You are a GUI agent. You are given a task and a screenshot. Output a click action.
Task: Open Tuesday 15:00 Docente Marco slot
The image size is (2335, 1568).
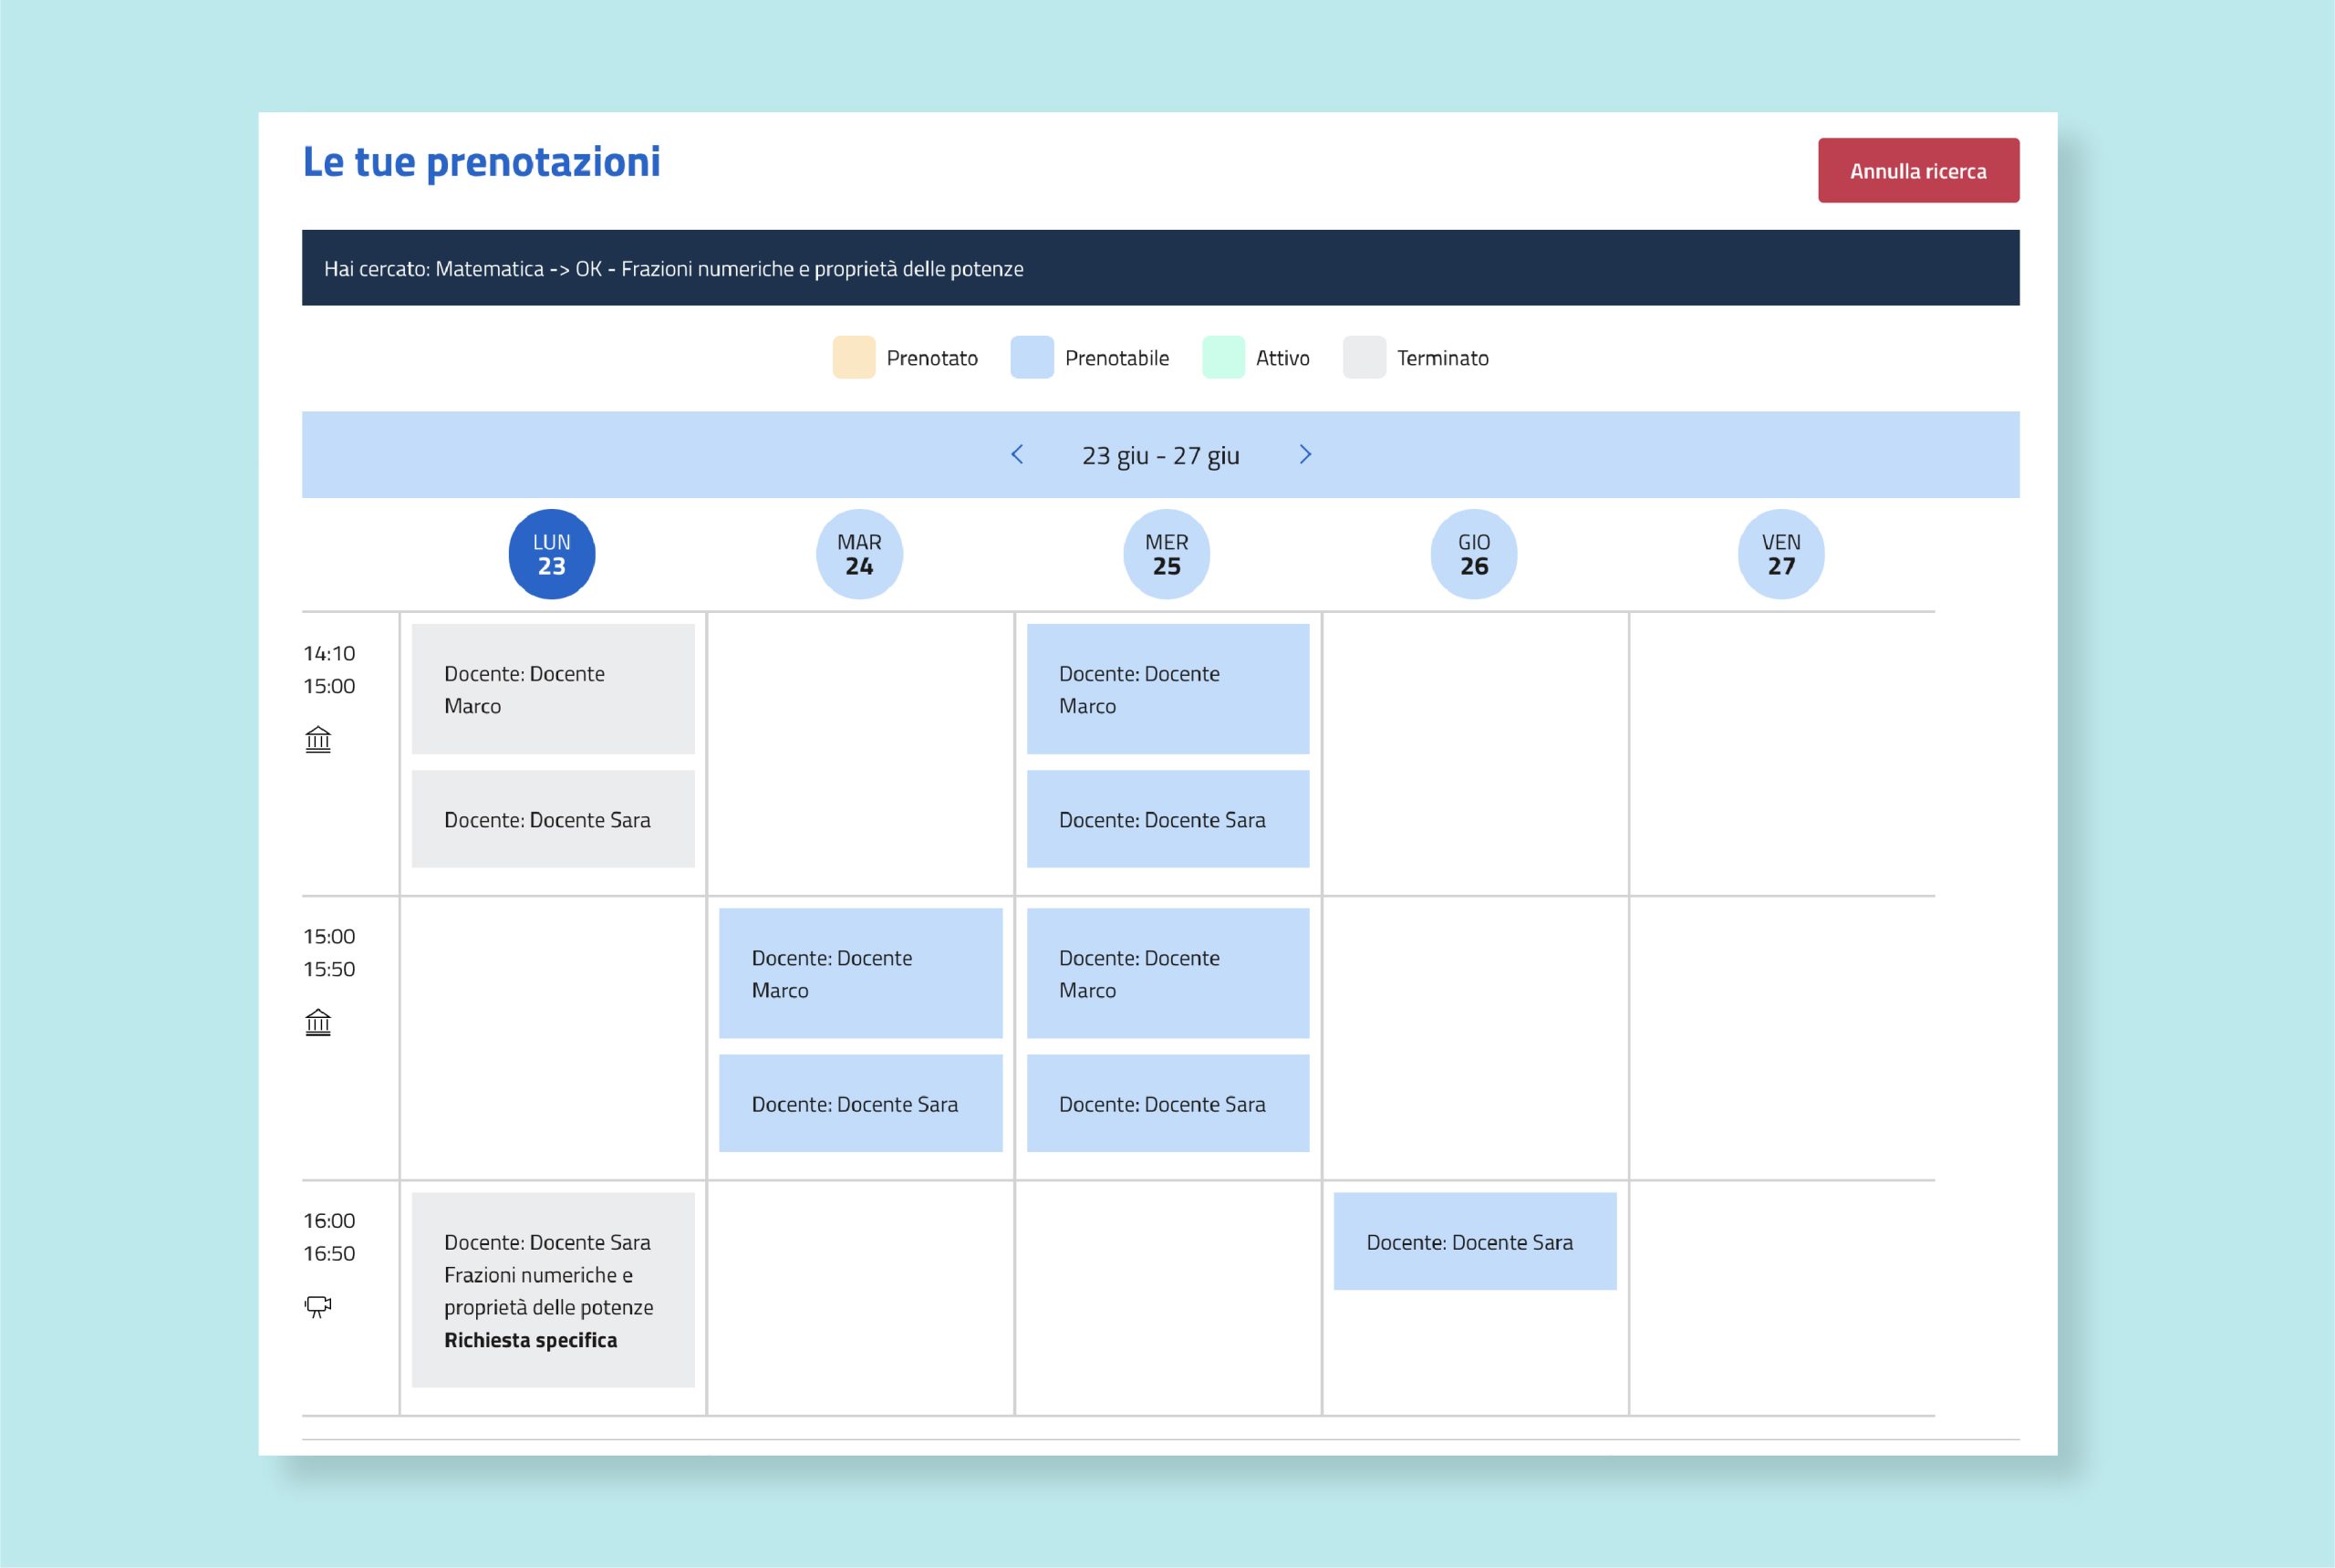click(860, 973)
